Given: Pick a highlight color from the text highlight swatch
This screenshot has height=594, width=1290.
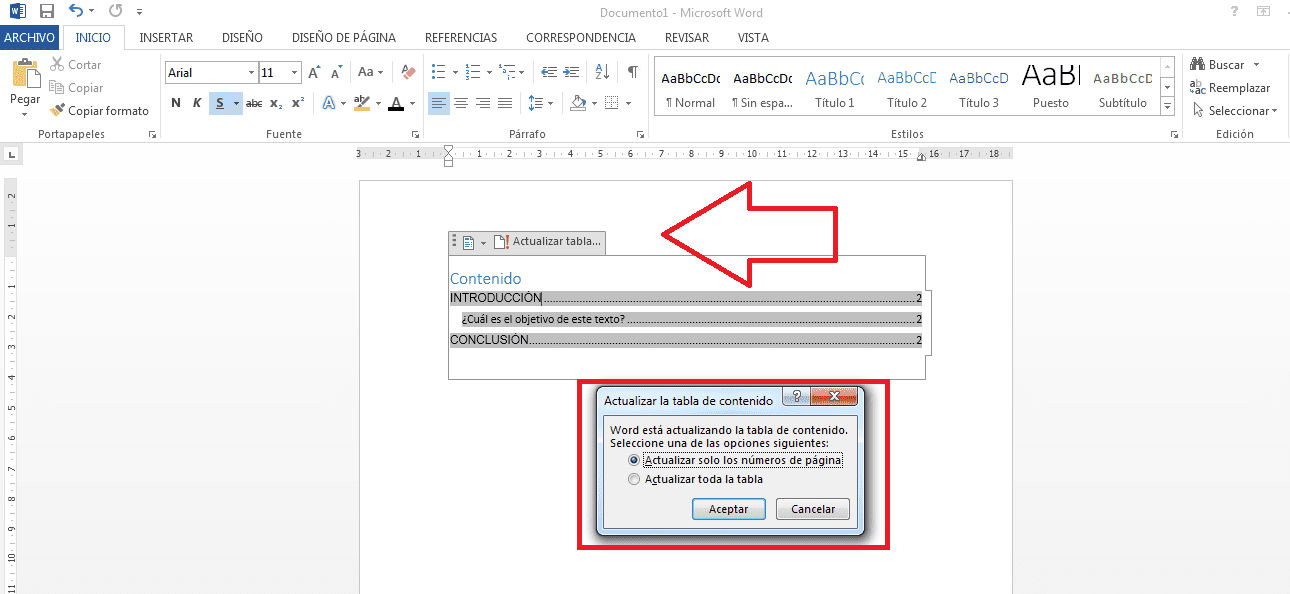Looking at the screenshot, I should [x=380, y=103].
